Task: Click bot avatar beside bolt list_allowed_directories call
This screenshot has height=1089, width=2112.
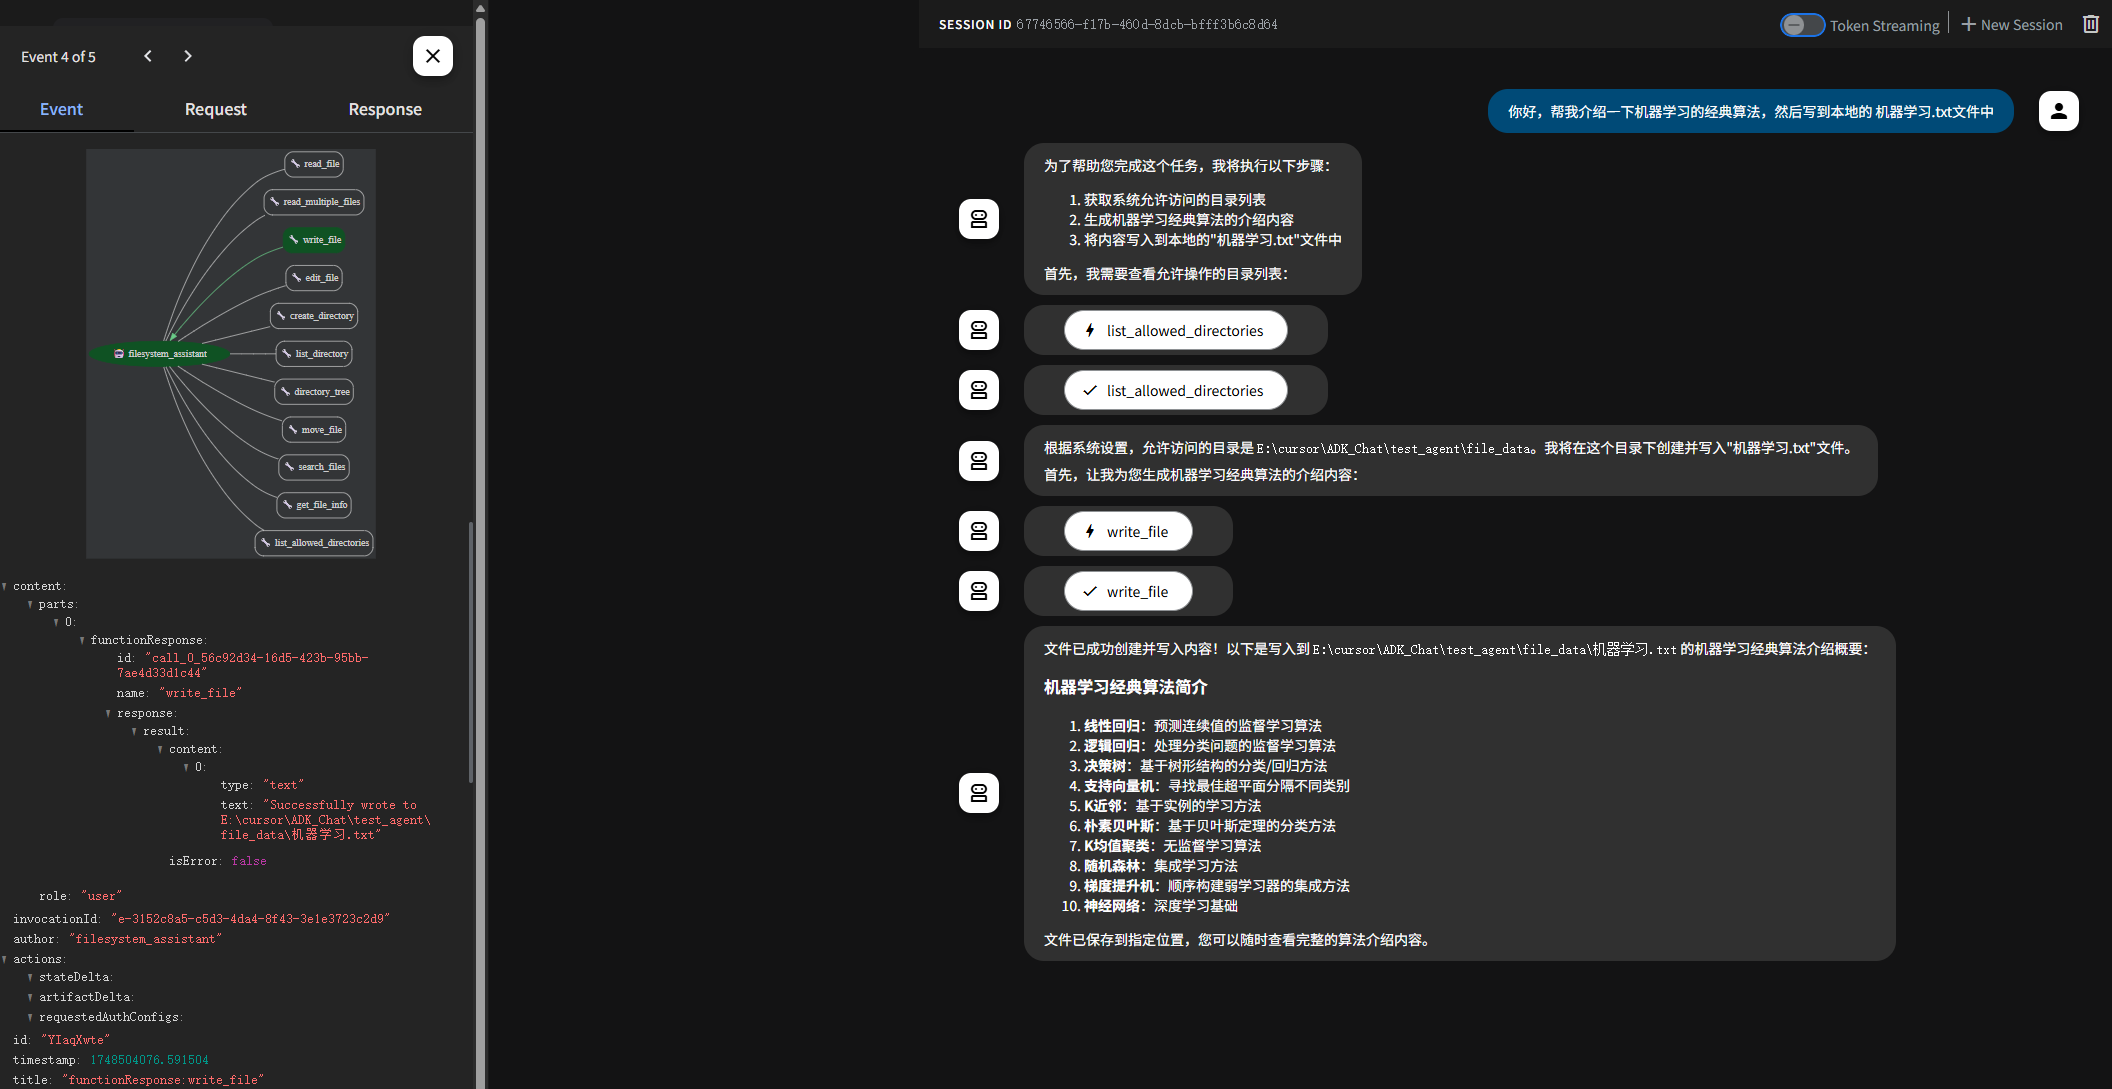Action: pyautogui.click(x=979, y=330)
